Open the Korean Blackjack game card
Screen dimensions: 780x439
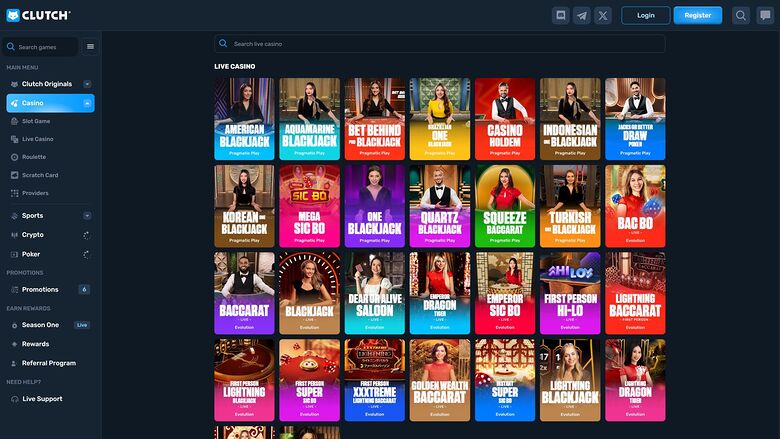point(244,206)
